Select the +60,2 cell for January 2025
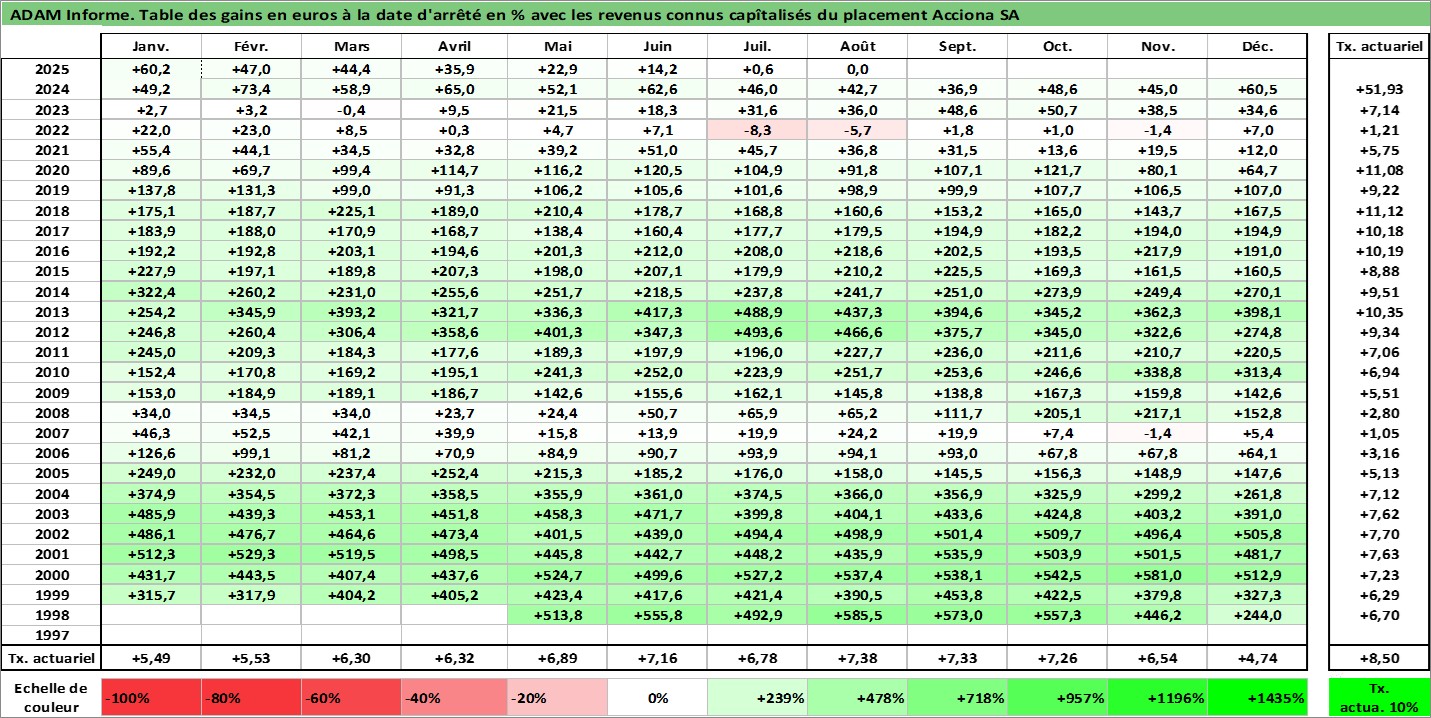Image resolution: width=1431 pixels, height=718 pixels. [152, 69]
